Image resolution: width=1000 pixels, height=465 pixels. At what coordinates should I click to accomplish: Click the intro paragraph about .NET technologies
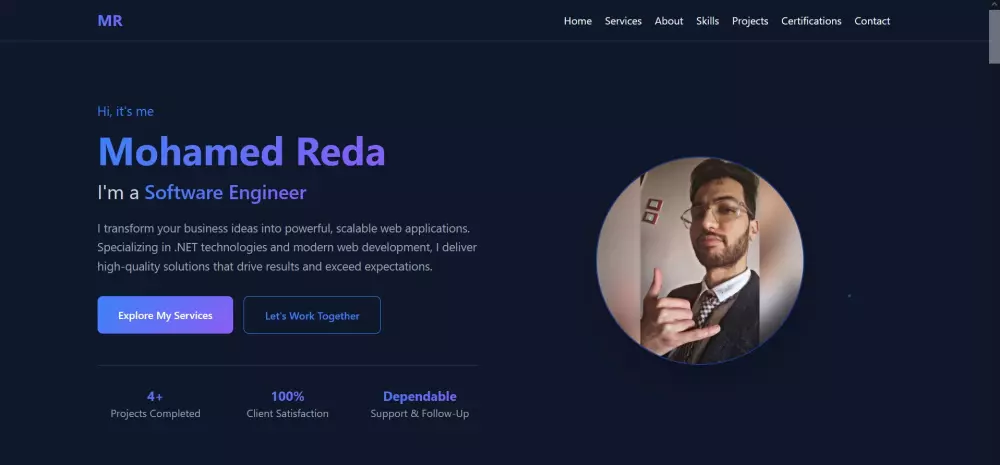[x=287, y=247]
